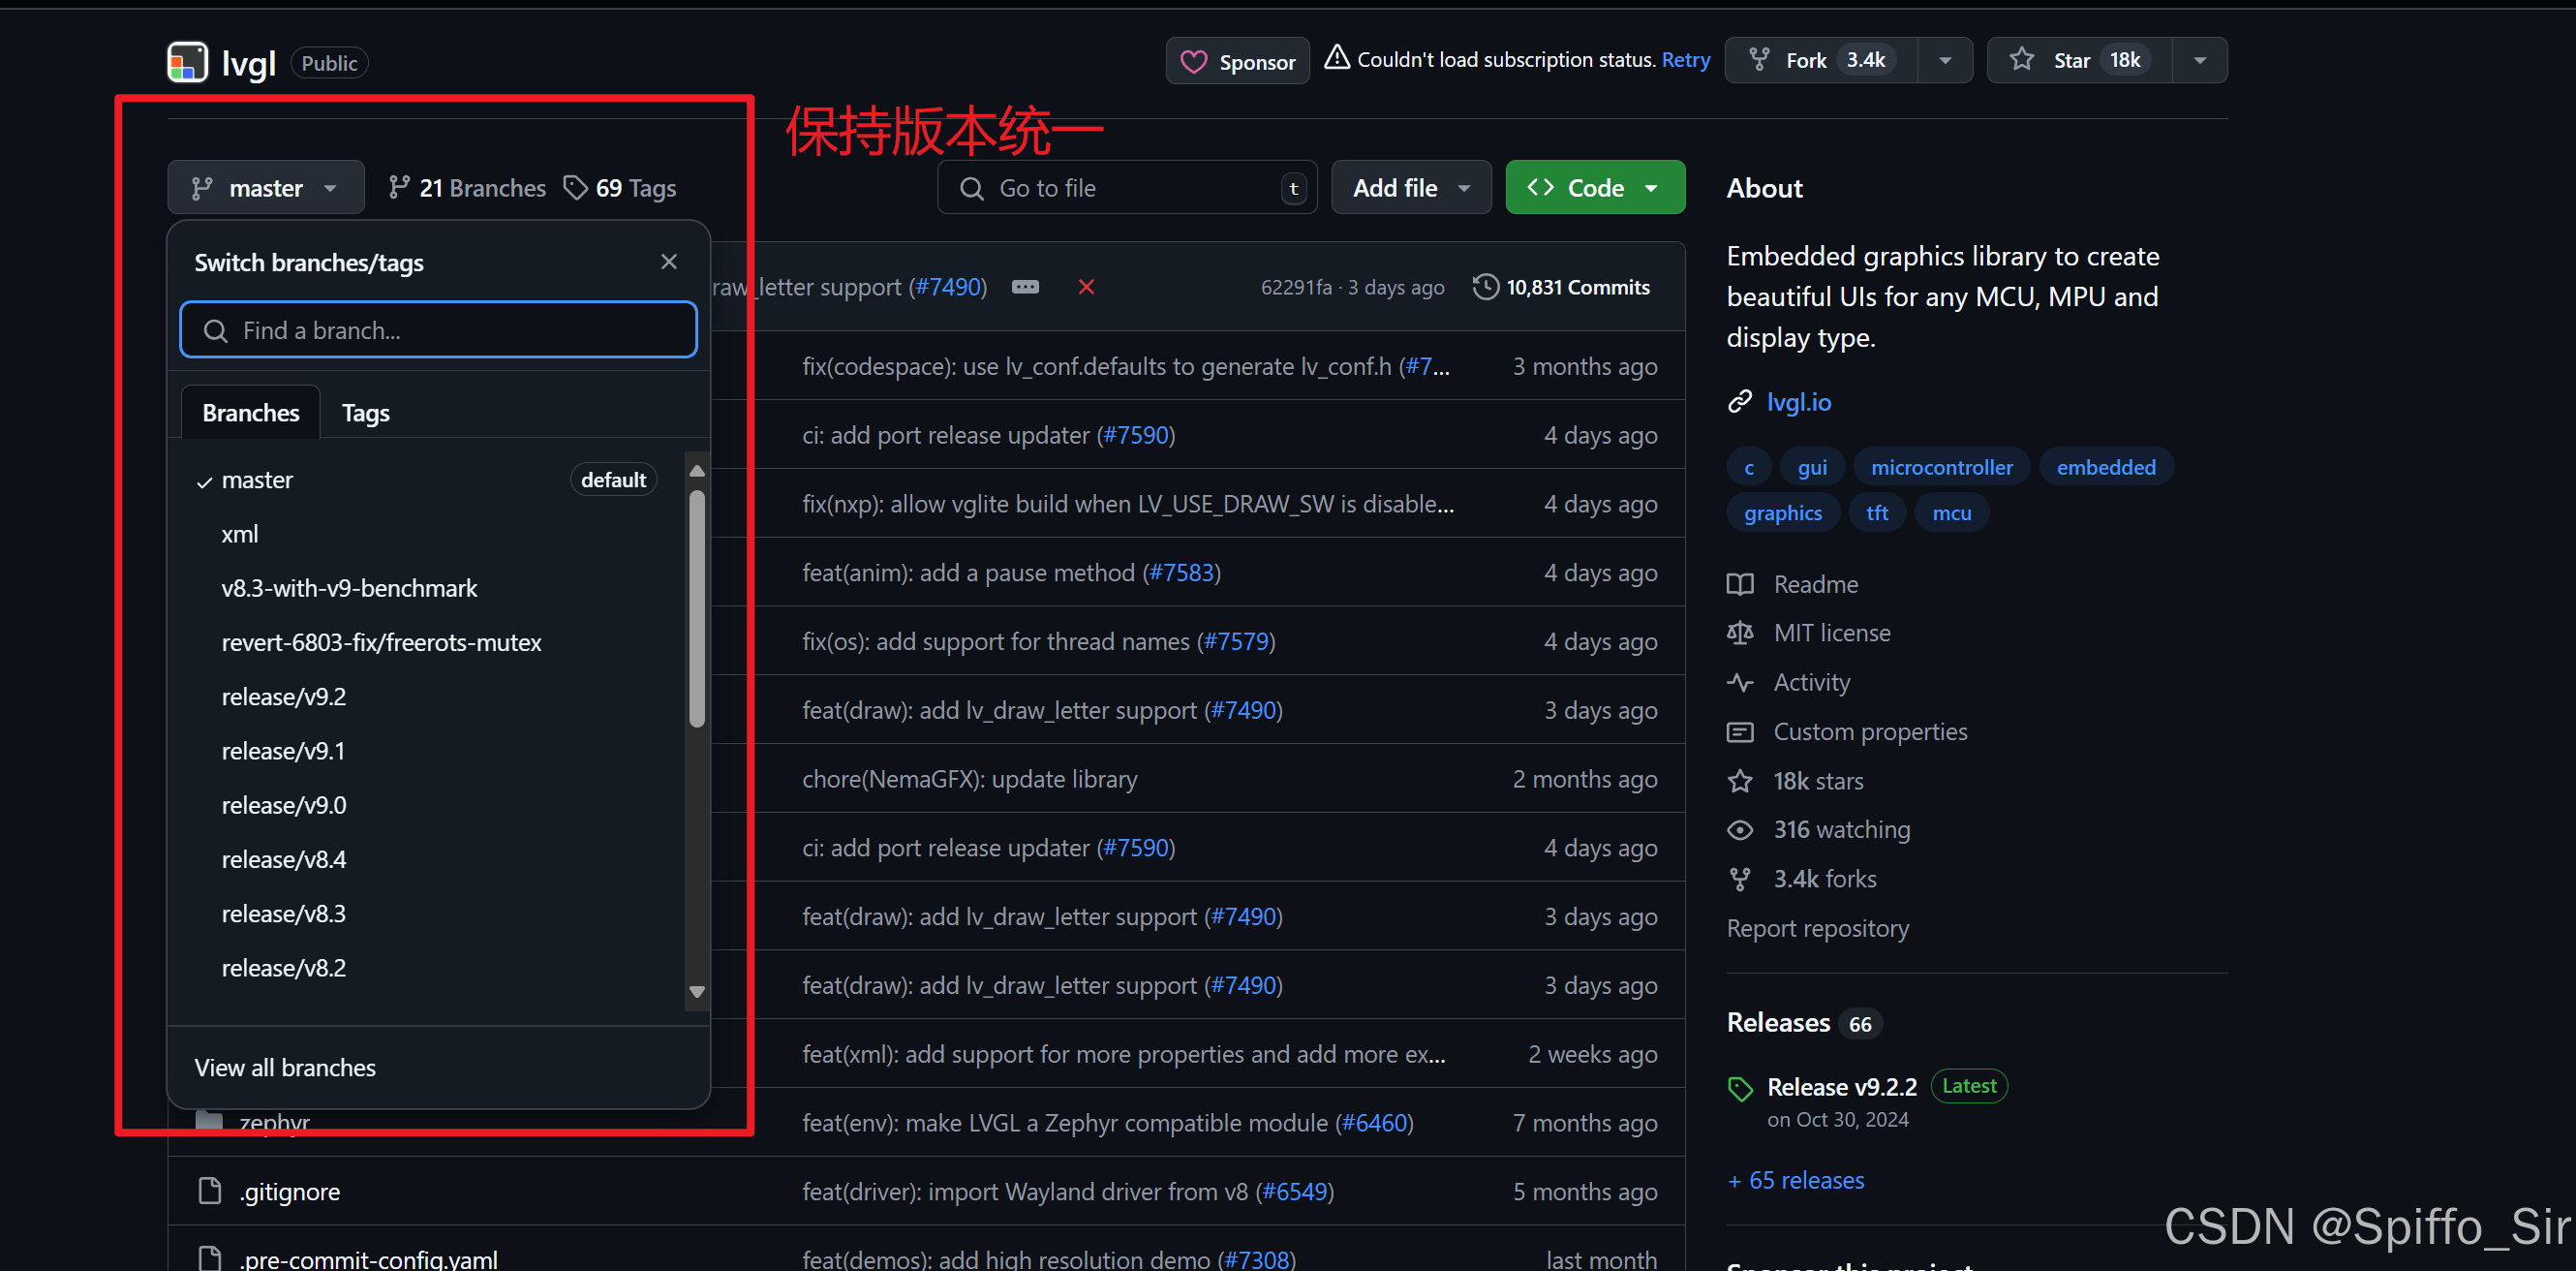This screenshot has height=1271, width=2576.
Task: Open the Add file dropdown
Action: [x=1411, y=188]
